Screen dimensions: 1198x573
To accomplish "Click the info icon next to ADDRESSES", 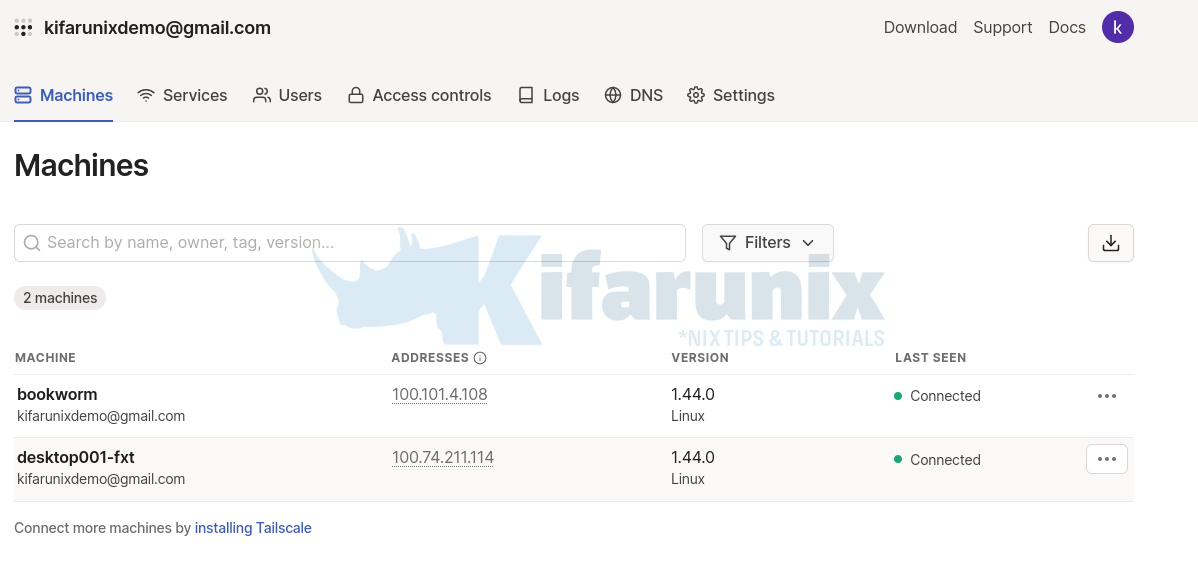I will click(x=480, y=358).
